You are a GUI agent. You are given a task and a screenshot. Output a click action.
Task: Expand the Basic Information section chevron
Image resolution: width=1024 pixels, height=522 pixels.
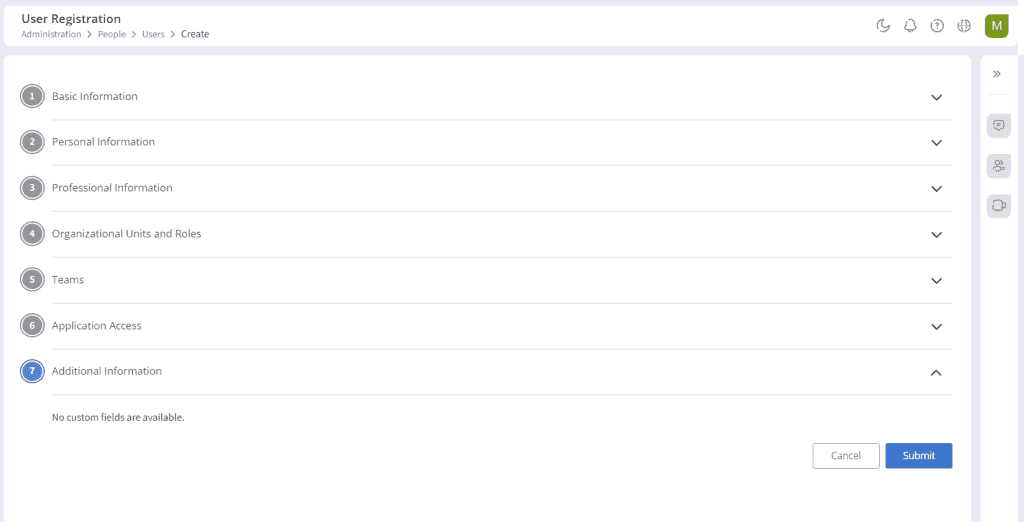click(936, 97)
